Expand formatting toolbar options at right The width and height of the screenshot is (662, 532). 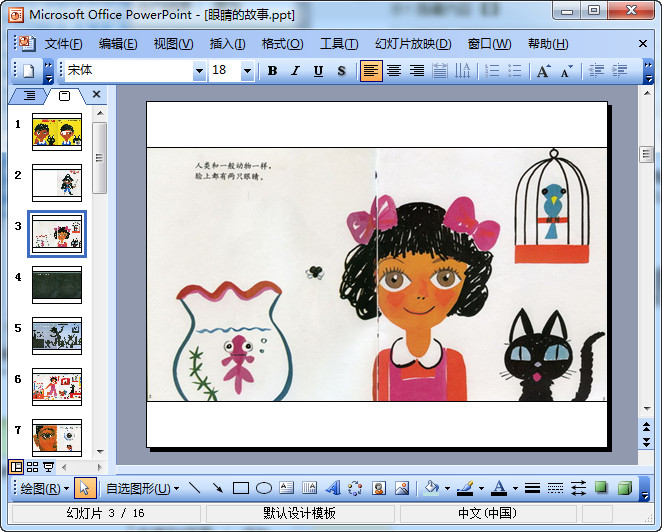pos(648,71)
